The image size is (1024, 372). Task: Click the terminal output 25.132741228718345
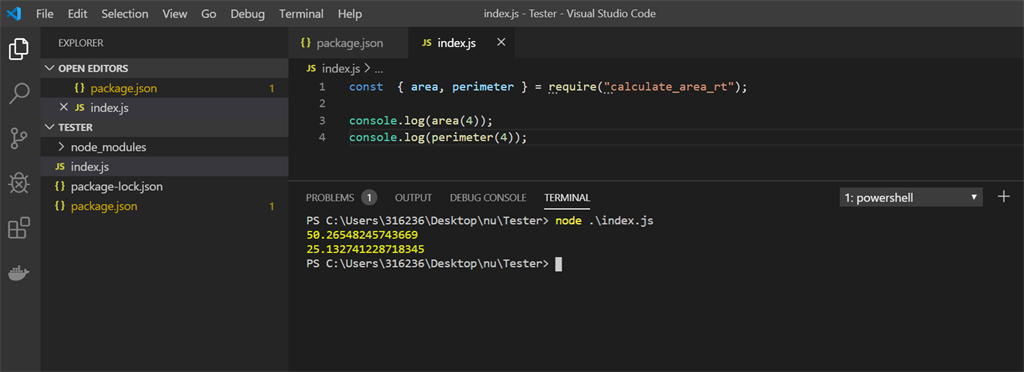click(365, 249)
